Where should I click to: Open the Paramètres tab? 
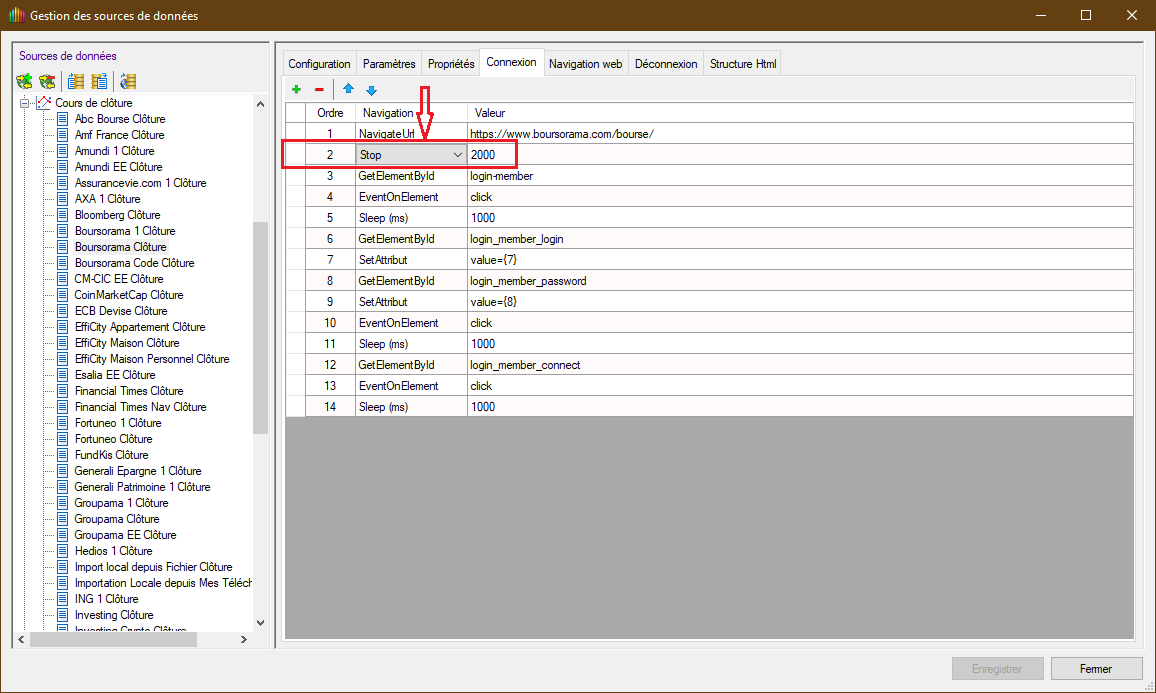pyautogui.click(x=388, y=64)
